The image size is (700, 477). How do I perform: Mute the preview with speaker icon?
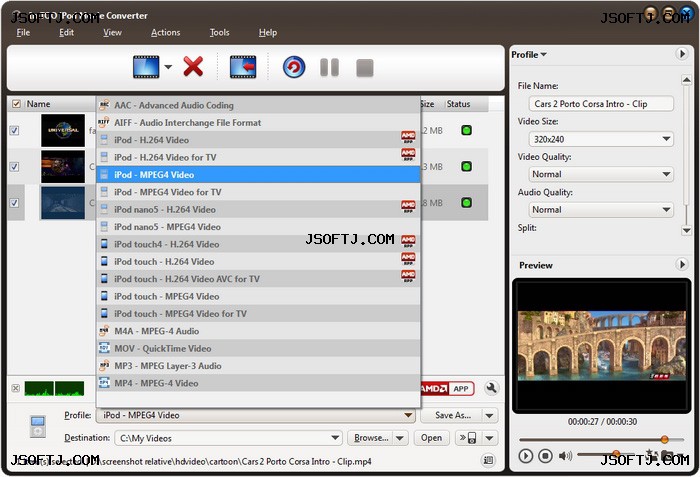(x=565, y=456)
